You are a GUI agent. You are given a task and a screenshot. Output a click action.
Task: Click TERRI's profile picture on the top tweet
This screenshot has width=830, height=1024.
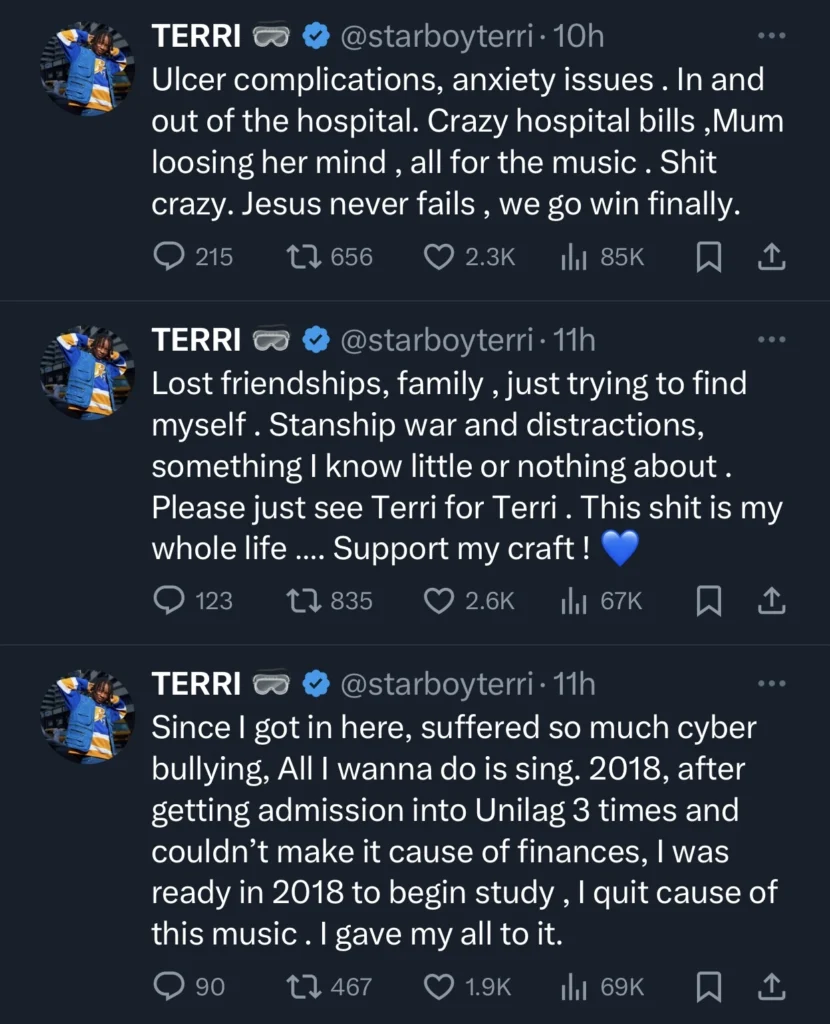coord(87,70)
